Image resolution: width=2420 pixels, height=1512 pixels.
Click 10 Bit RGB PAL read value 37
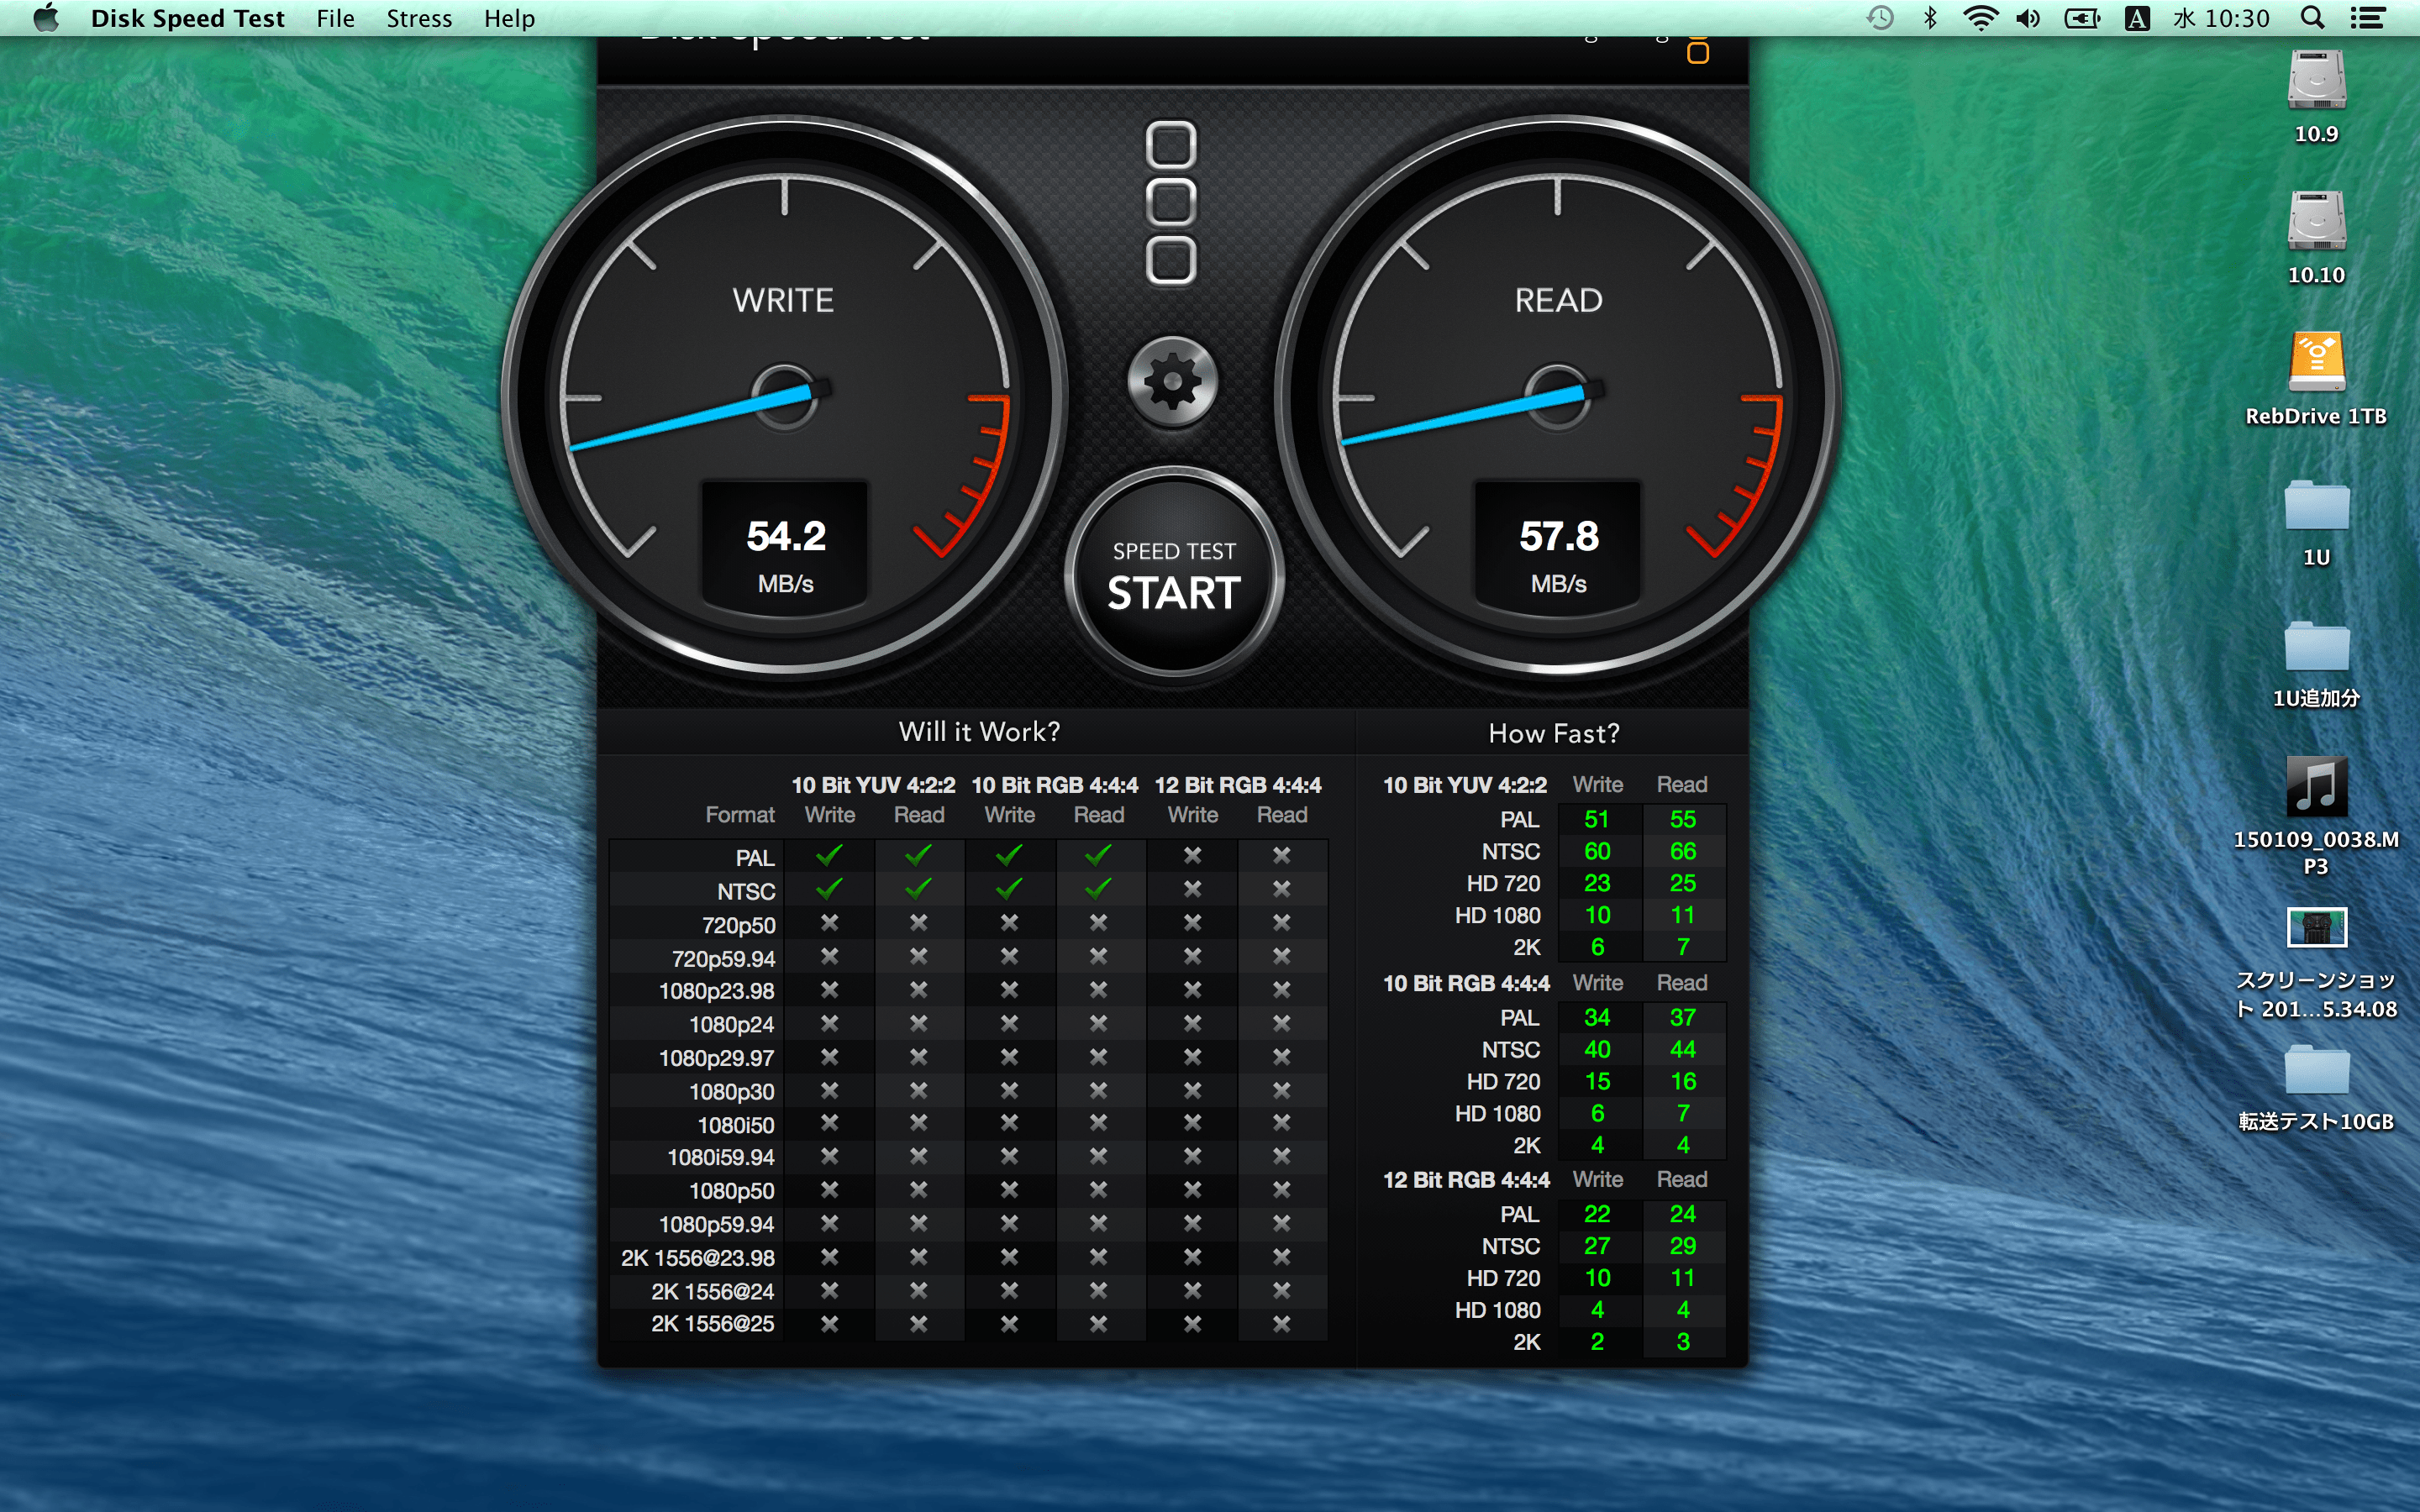[1683, 1017]
